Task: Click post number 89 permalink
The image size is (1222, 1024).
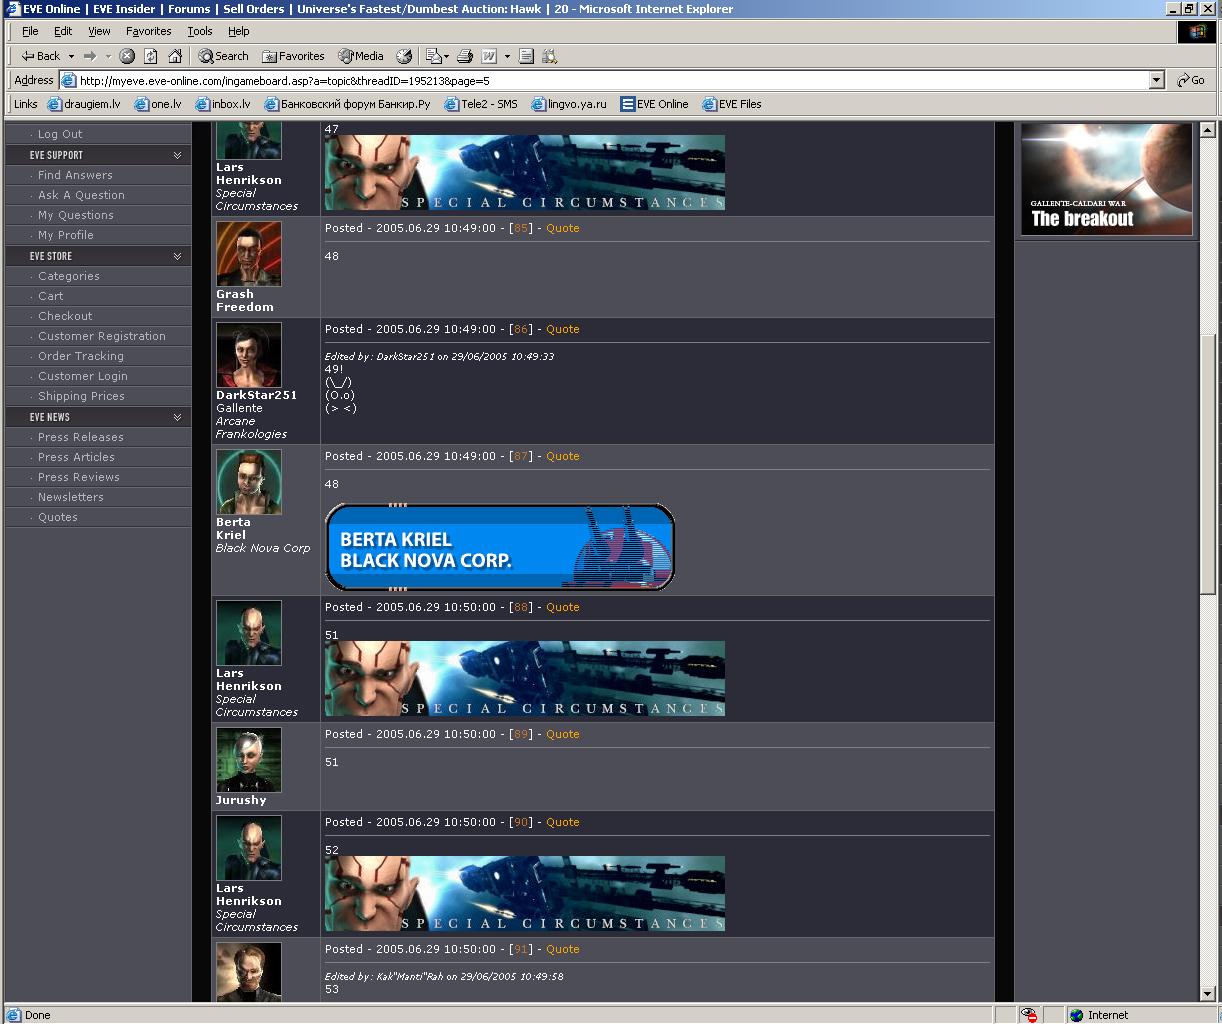Action: [x=521, y=734]
